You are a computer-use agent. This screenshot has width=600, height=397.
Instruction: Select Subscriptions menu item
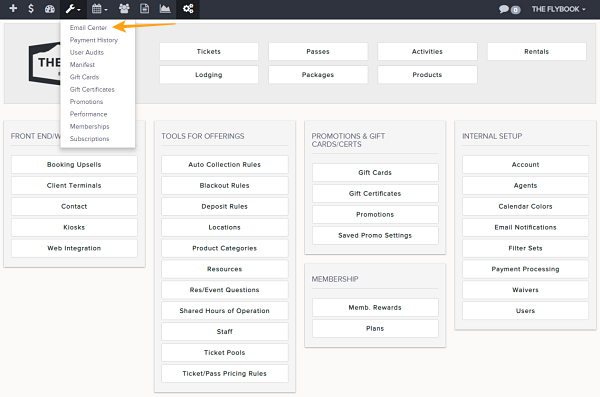tap(89, 139)
